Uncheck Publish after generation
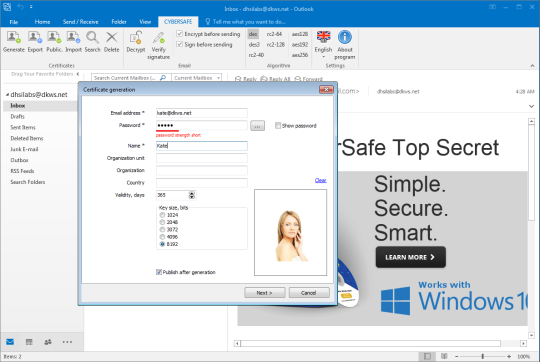The width and height of the screenshot is (540, 362). 159,272
